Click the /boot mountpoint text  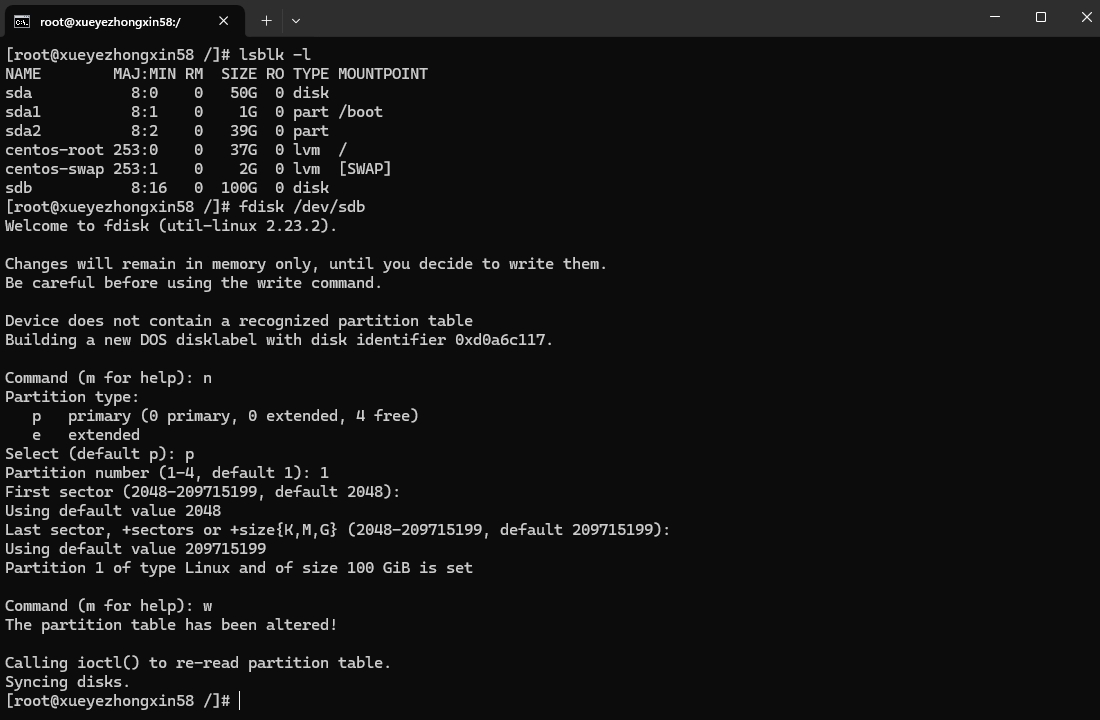point(360,112)
